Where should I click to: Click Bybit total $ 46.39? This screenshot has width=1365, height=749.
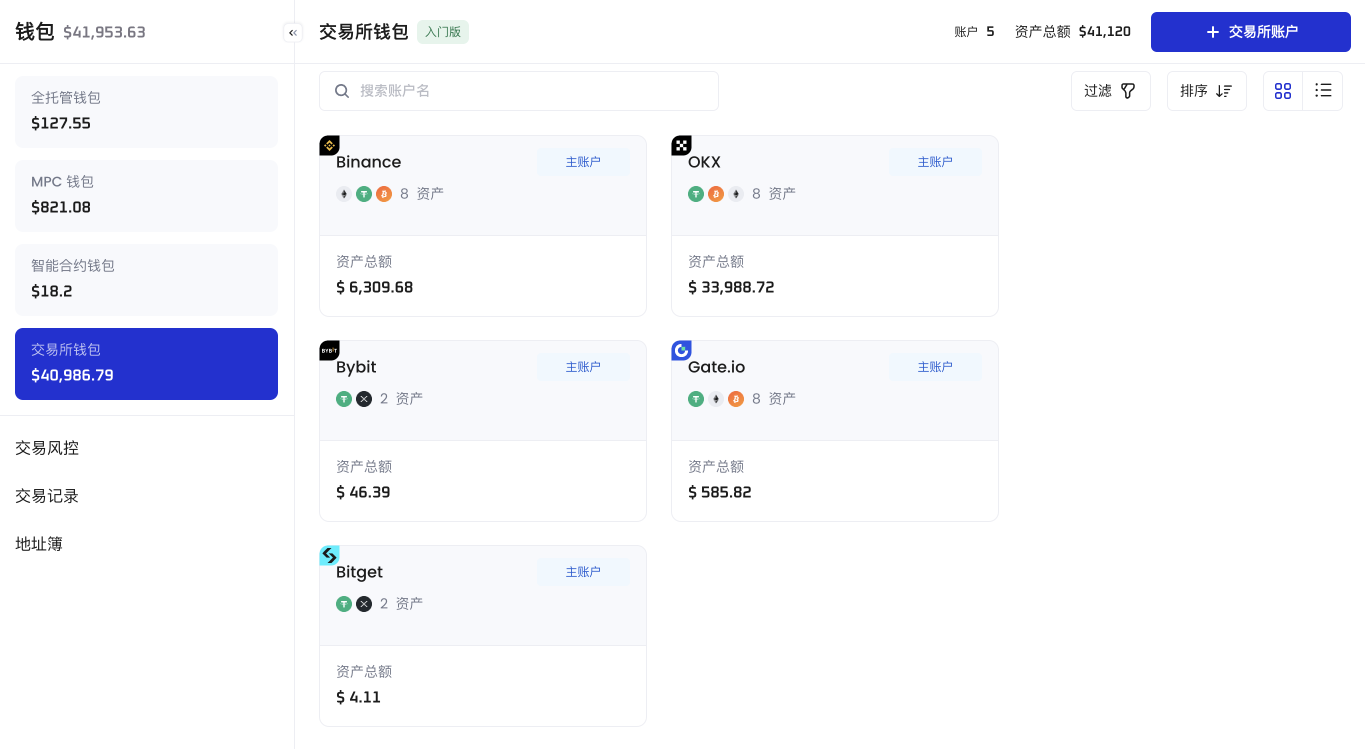tap(363, 493)
